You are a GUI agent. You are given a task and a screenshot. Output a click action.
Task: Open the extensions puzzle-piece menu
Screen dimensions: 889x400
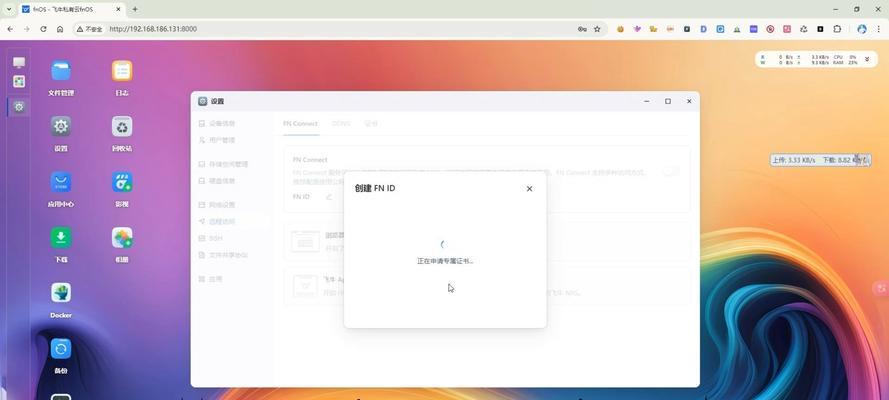(837, 29)
